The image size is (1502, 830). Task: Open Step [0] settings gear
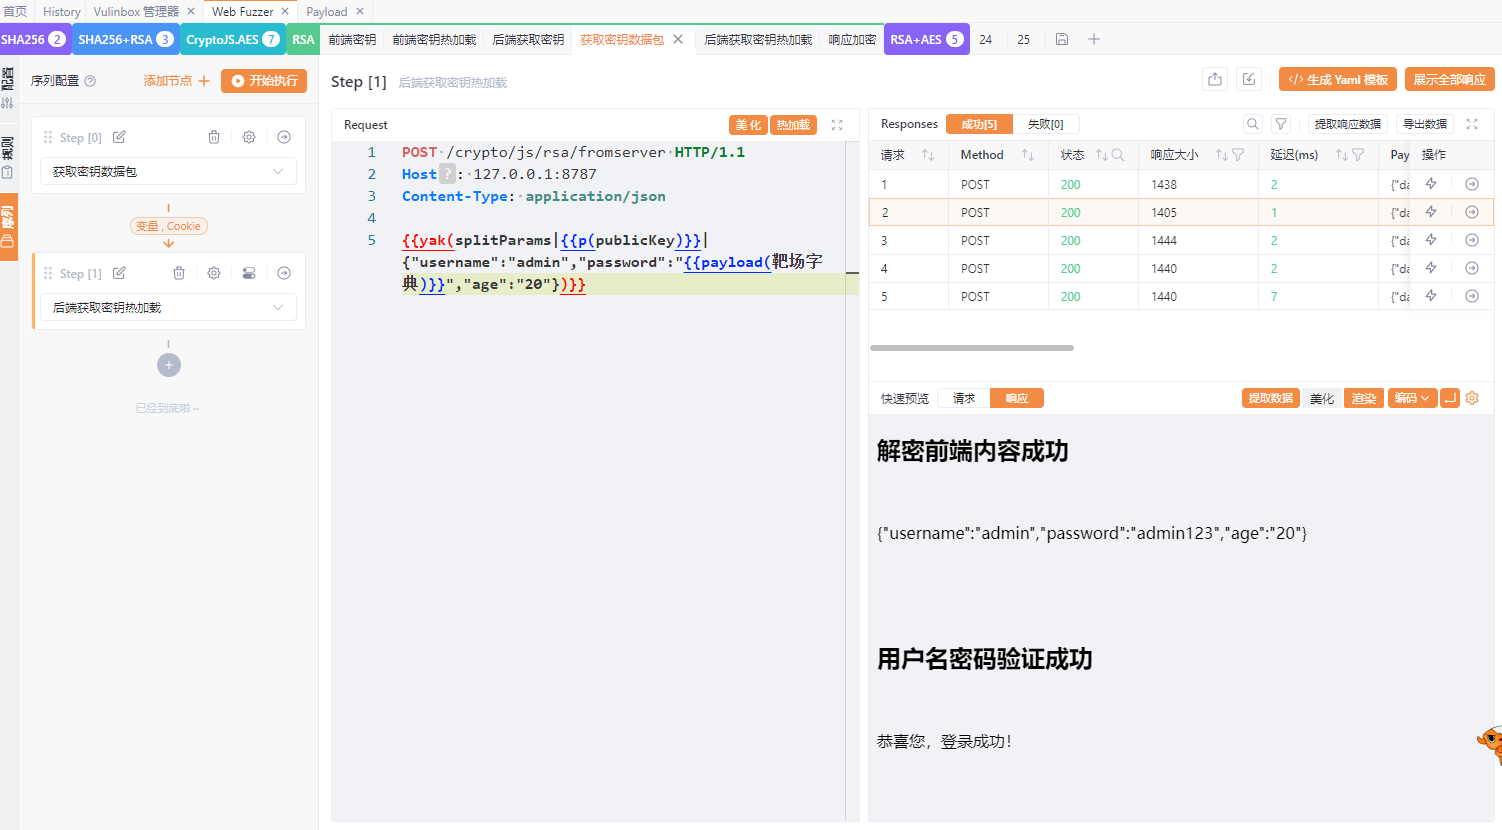(x=249, y=137)
